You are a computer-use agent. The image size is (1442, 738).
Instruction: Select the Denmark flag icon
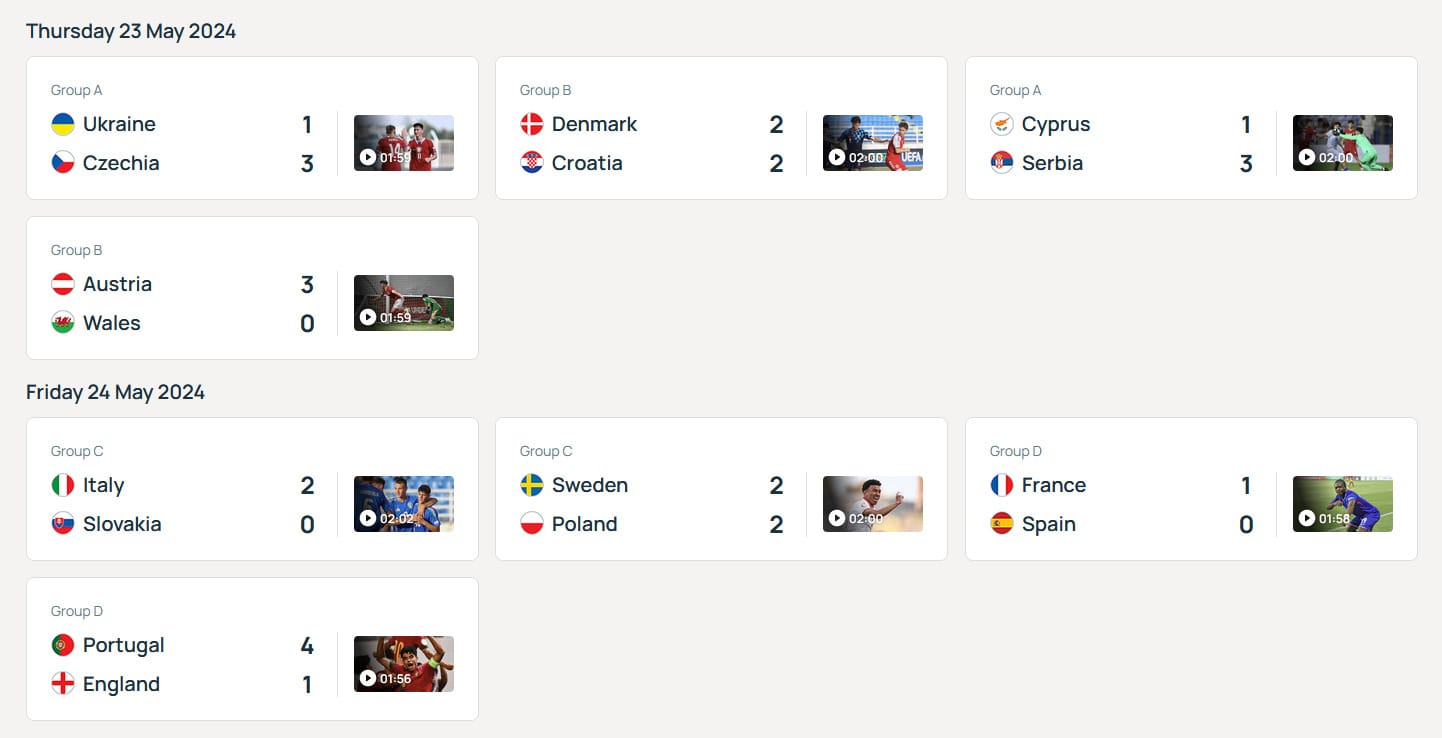(x=531, y=124)
